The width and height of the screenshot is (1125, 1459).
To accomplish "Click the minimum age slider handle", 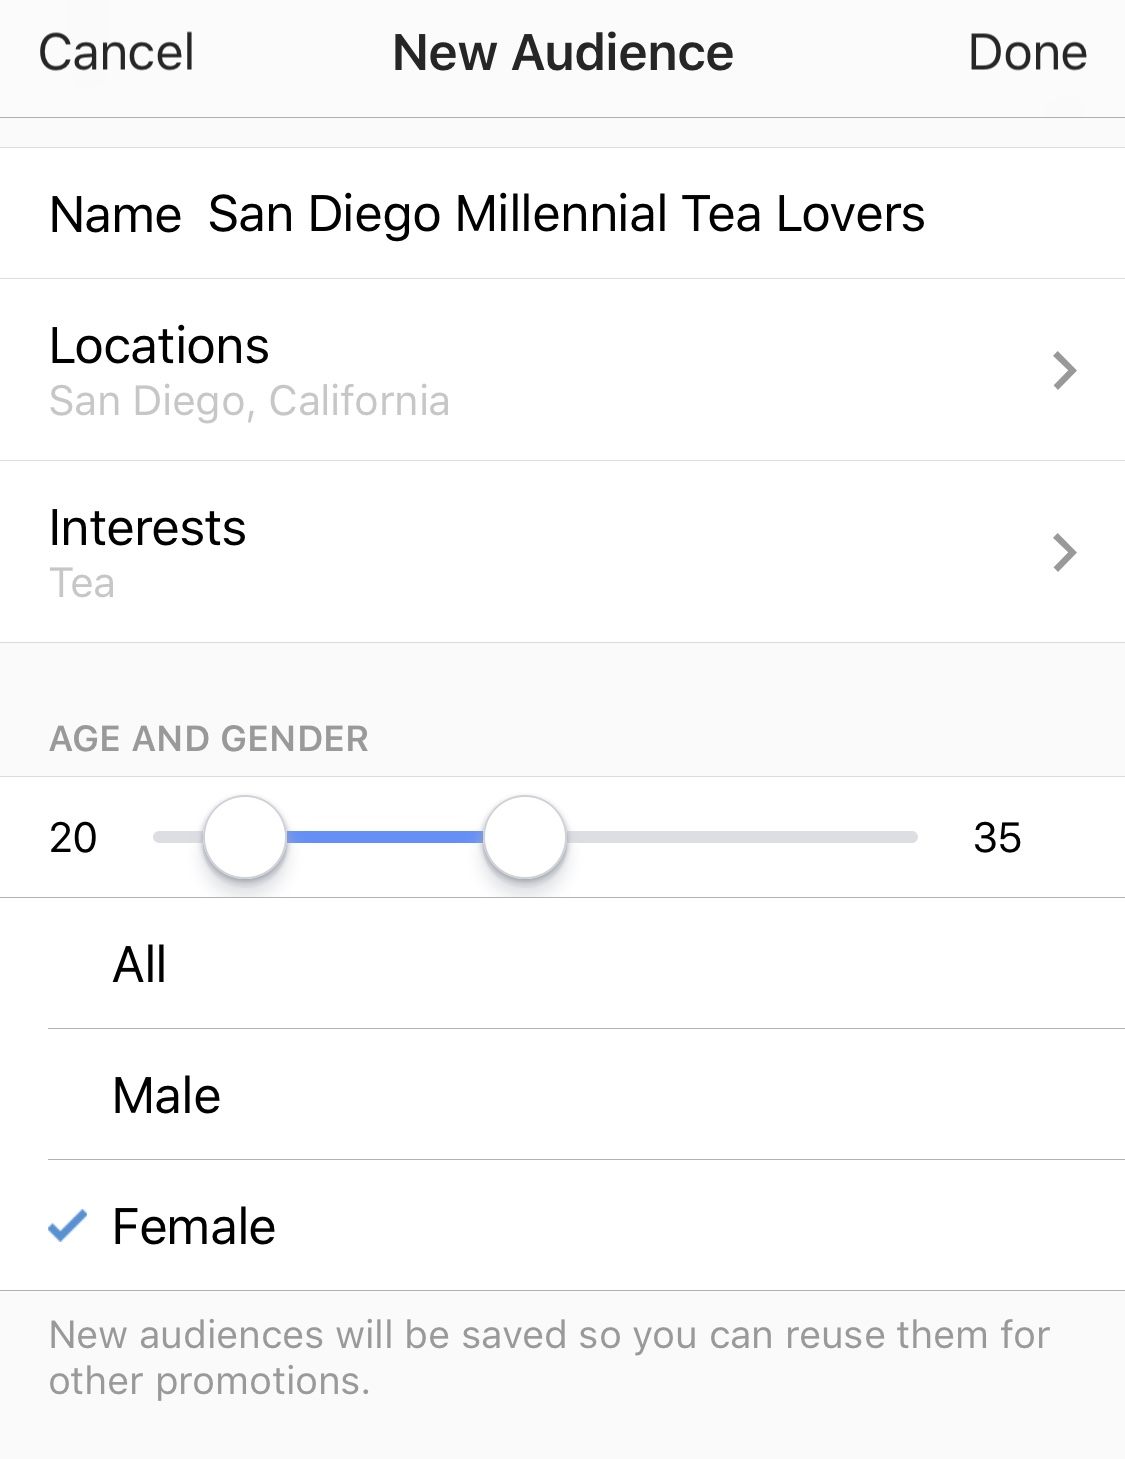I will point(245,837).
